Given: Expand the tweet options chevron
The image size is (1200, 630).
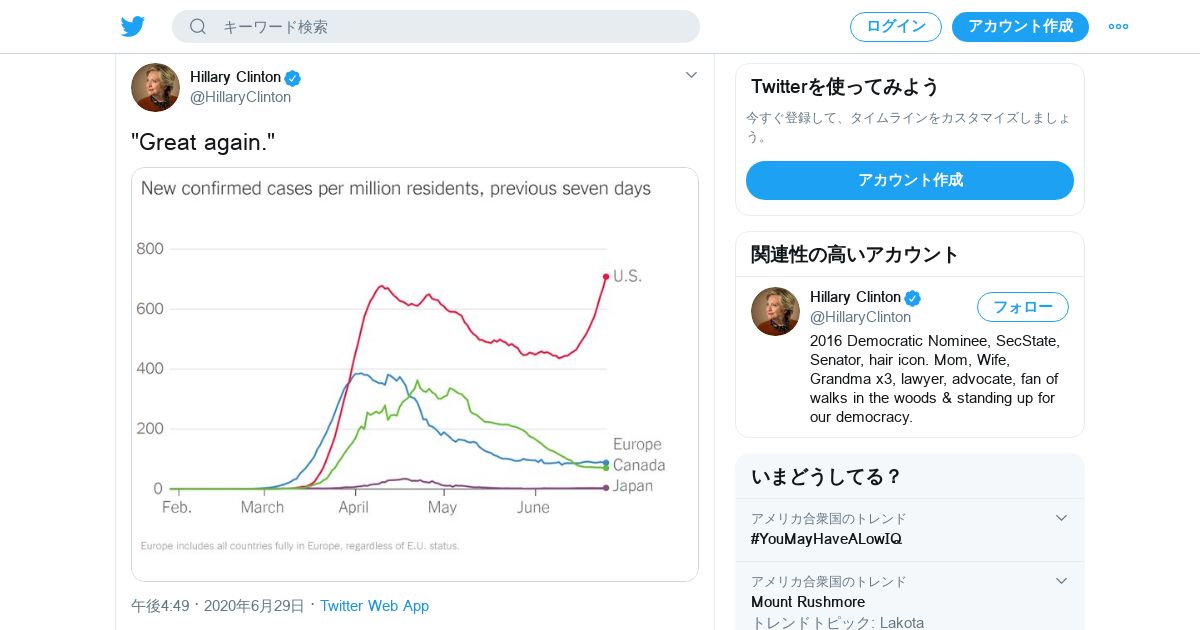Looking at the screenshot, I should 691,75.
